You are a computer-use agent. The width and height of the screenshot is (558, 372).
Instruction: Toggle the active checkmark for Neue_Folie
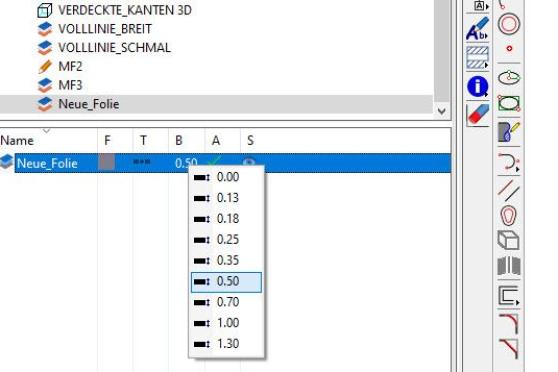point(215,161)
